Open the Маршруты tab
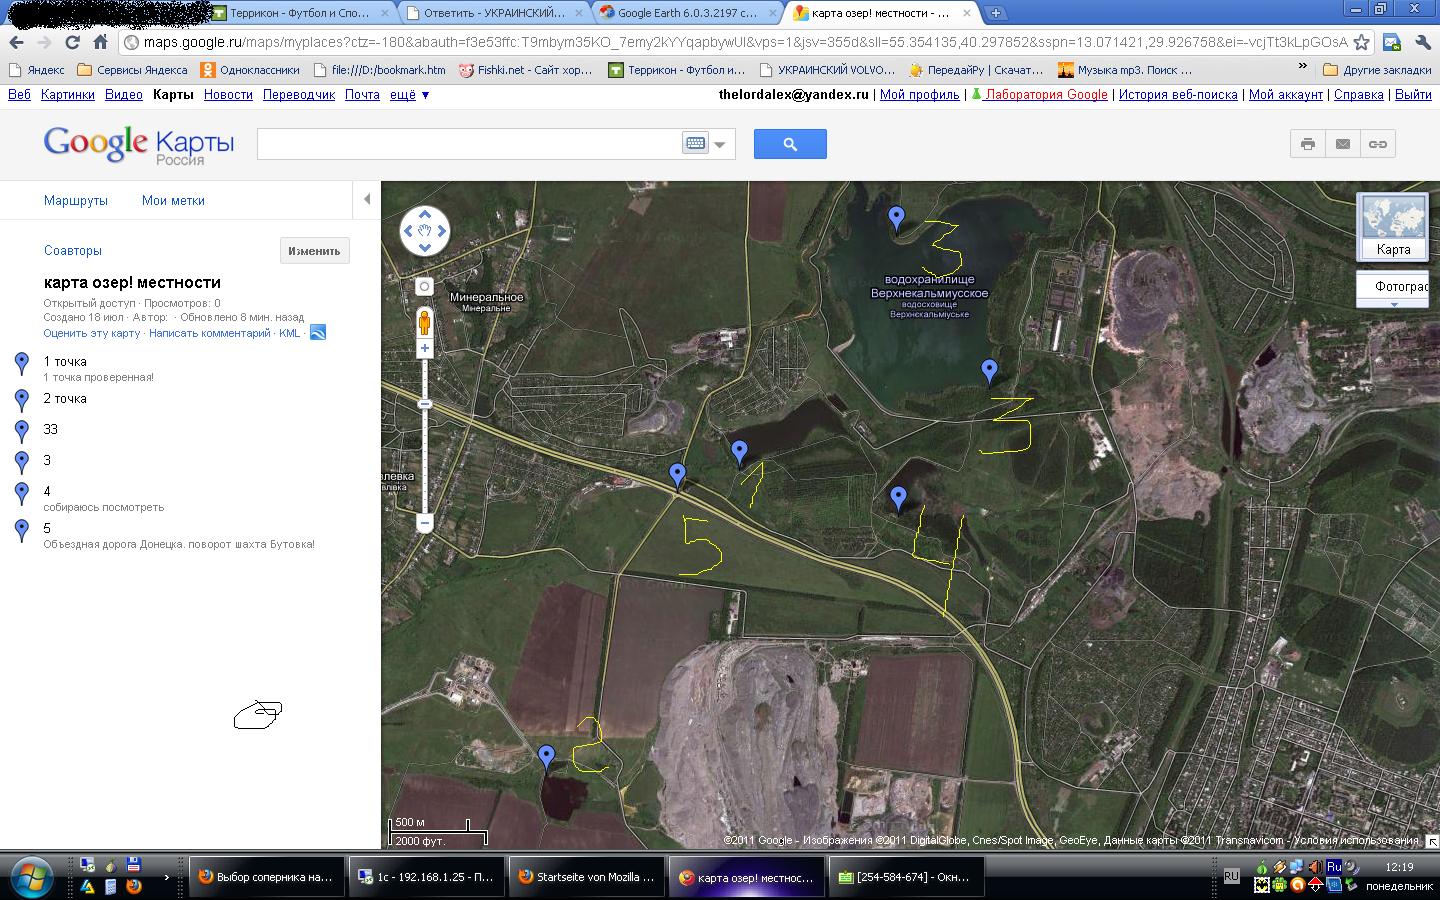This screenshot has width=1440, height=900. click(x=75, y=200)
